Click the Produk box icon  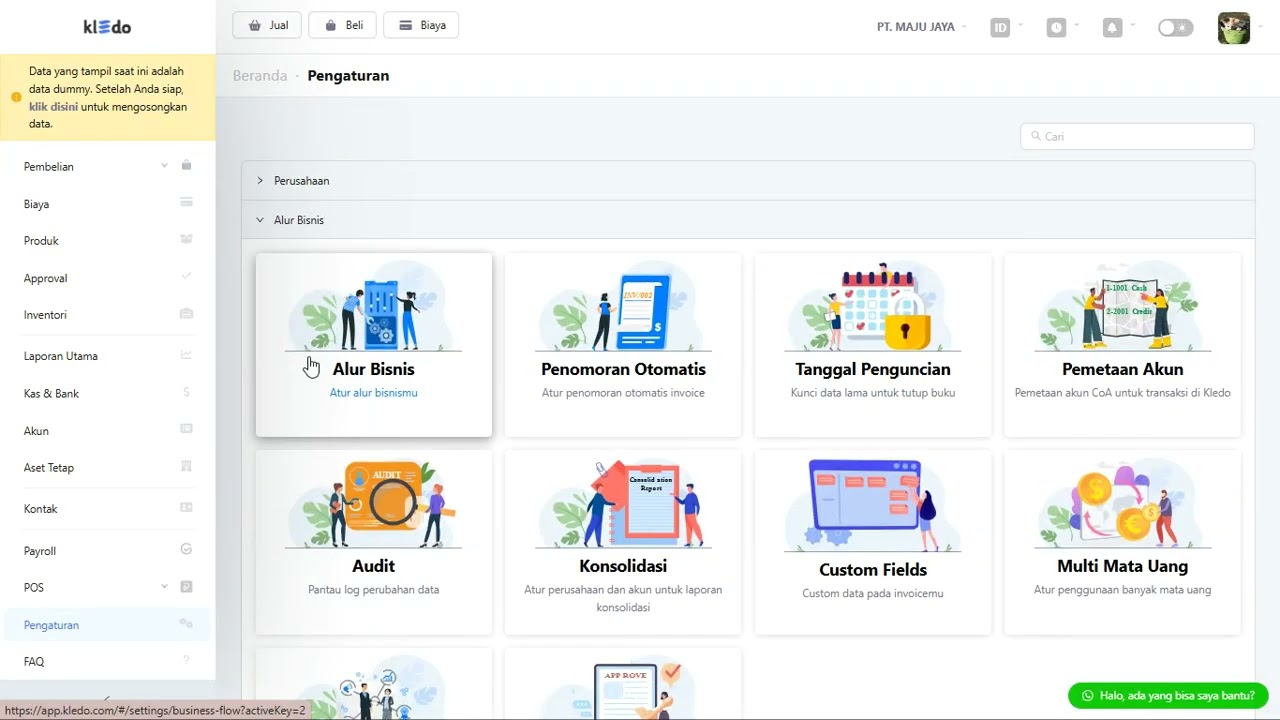(x=186, y=240)
